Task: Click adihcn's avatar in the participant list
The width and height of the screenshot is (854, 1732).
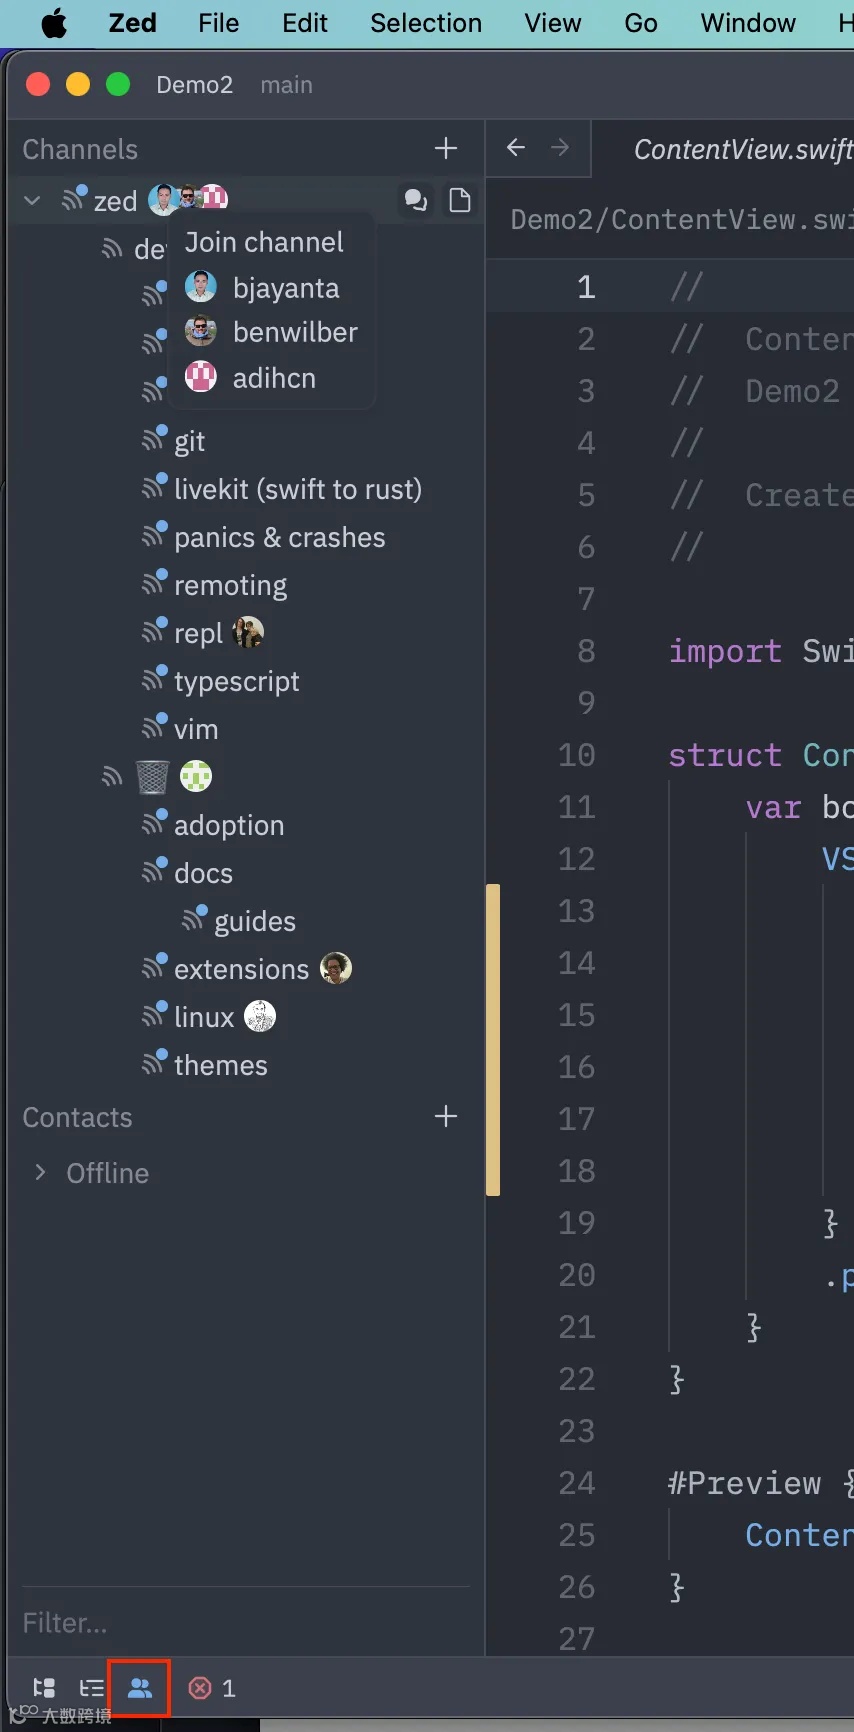Action: click(x=201, y=377)
